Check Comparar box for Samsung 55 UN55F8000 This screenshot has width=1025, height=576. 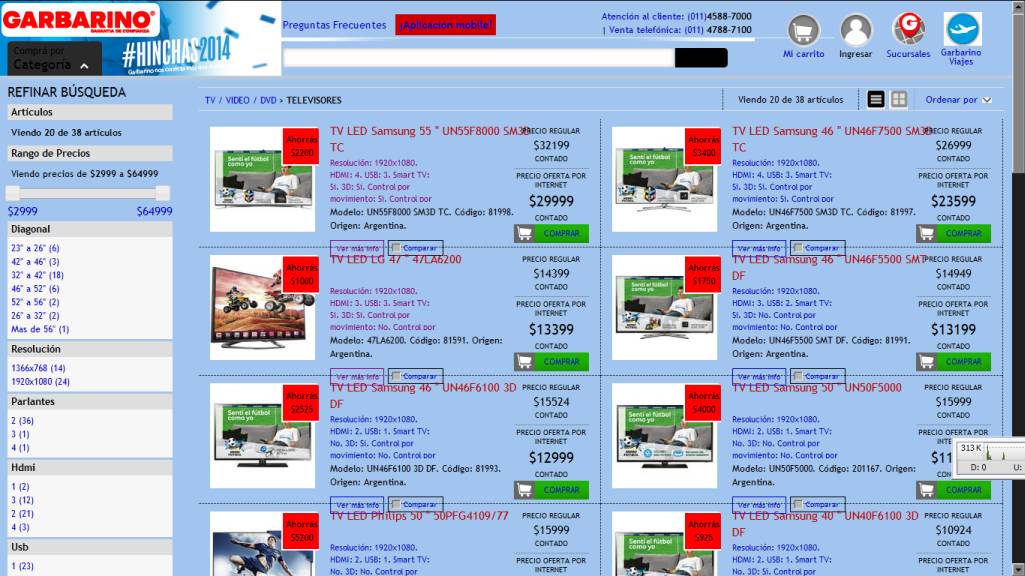(x=395, y=248)
